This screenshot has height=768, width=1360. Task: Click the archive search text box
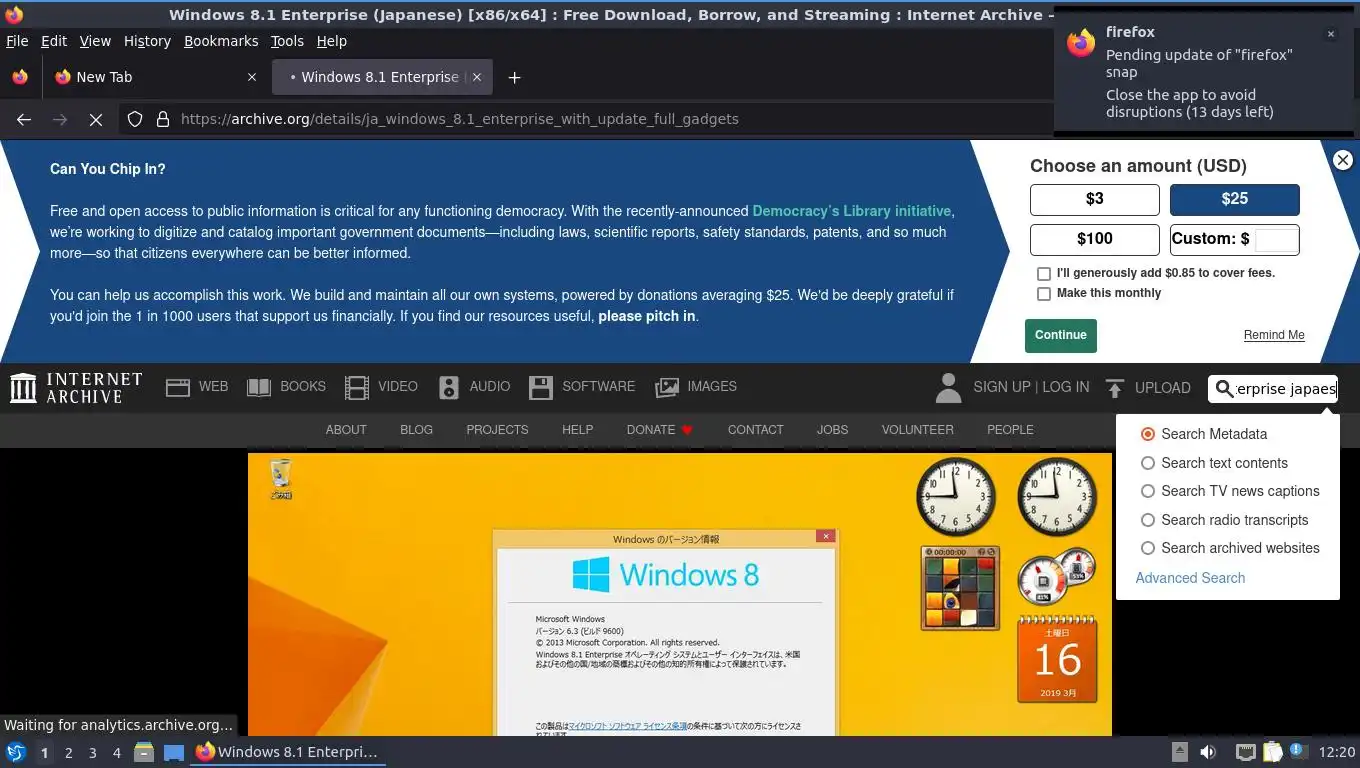(1285, 389)
